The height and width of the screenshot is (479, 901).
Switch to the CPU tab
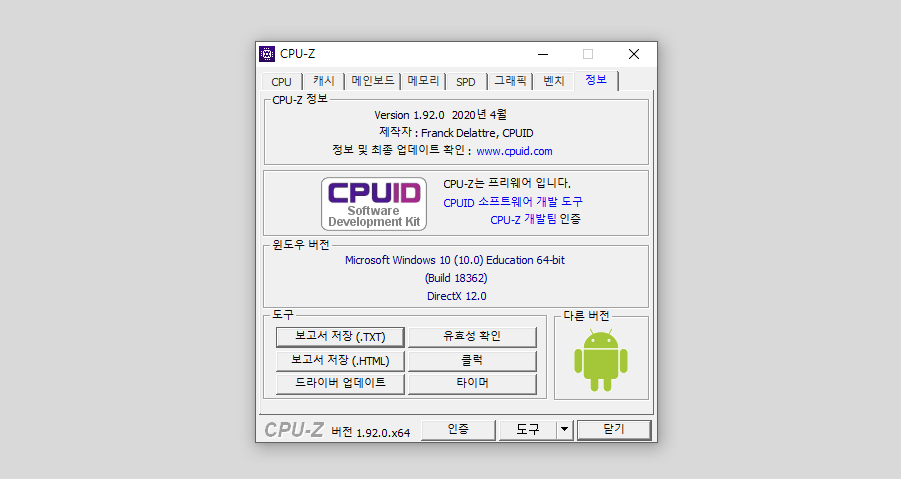click(x=282, y=82)
